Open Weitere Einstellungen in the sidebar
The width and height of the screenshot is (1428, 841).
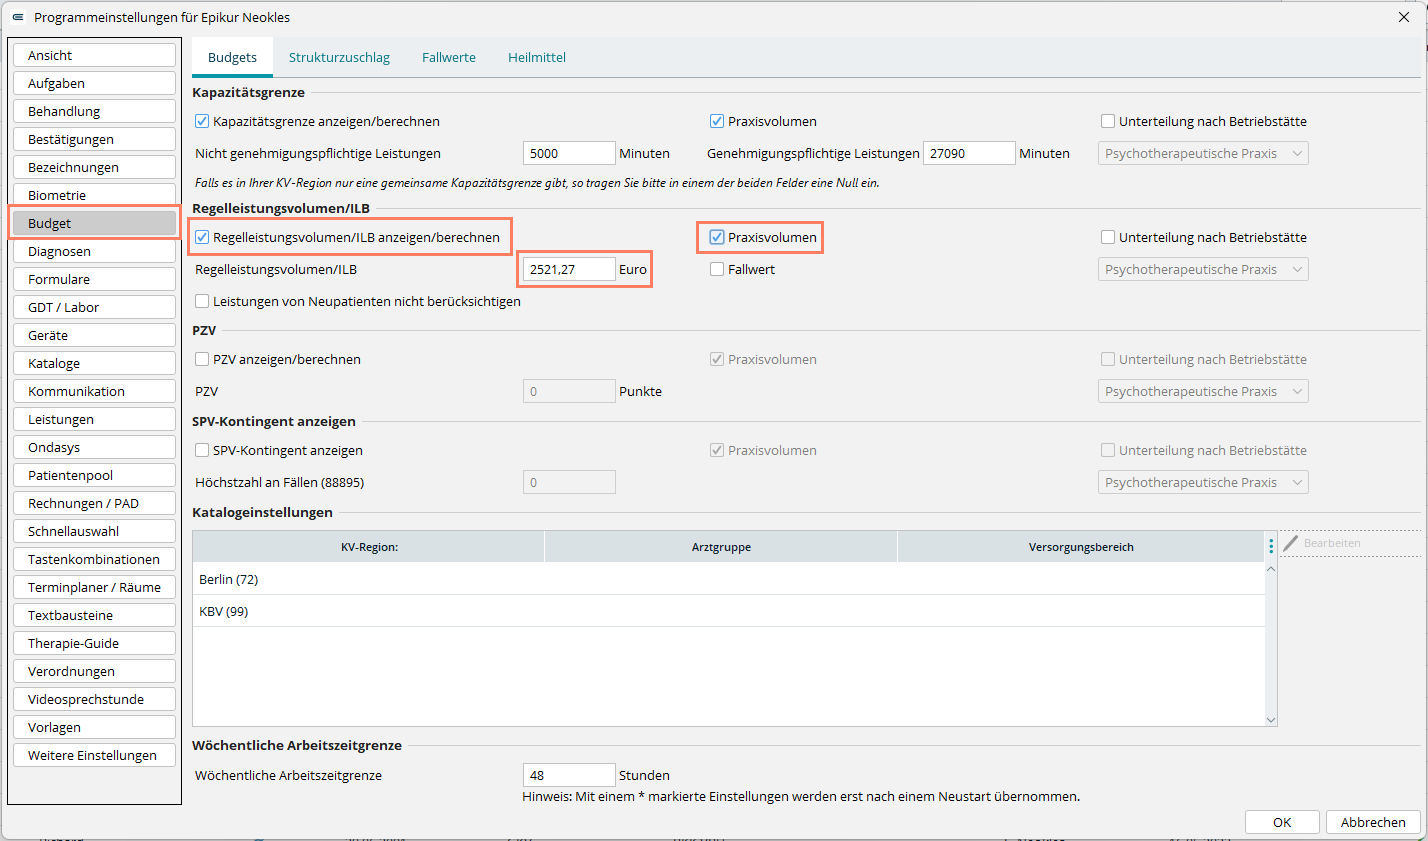[x=95, y=755]
